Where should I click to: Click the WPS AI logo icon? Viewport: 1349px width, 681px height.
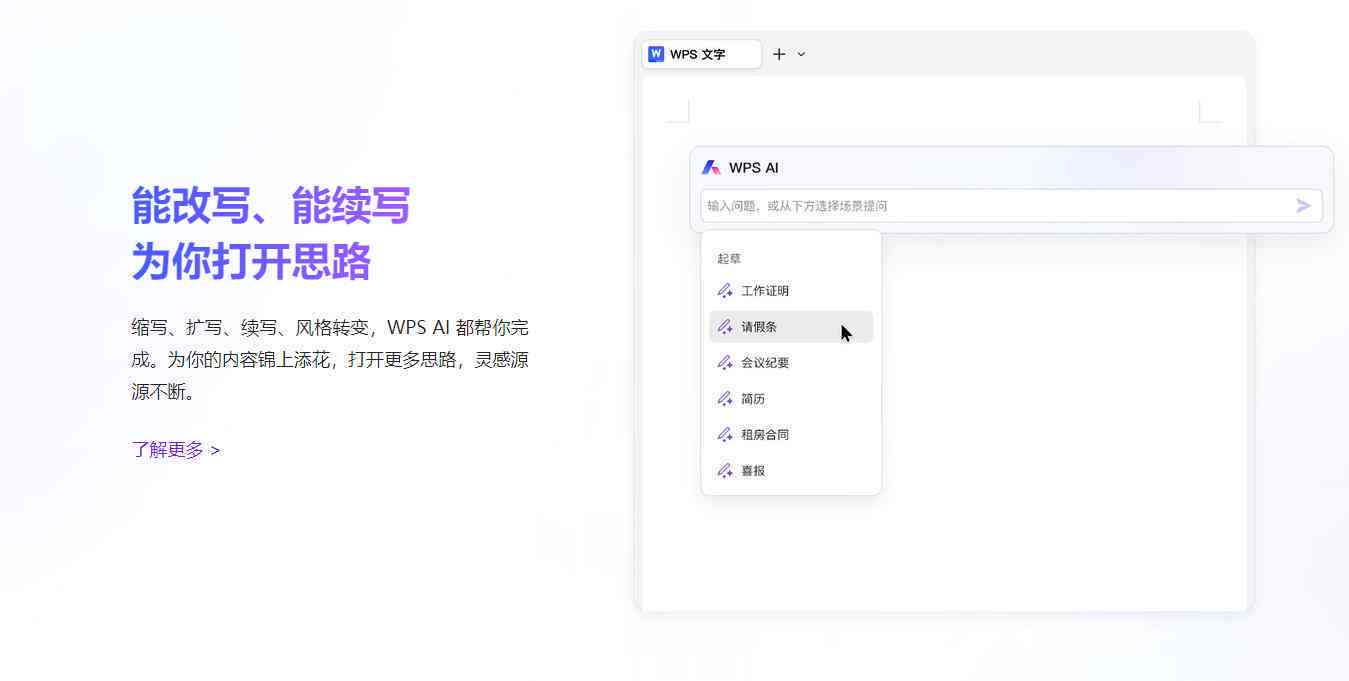pos(711,168)
